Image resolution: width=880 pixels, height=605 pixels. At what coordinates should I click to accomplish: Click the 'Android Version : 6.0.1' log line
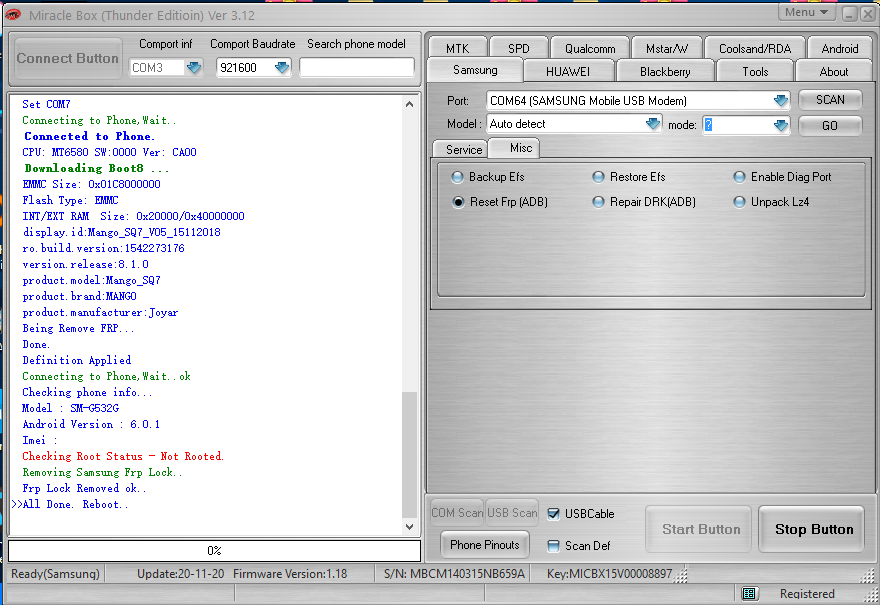click(x=91, y=424)
